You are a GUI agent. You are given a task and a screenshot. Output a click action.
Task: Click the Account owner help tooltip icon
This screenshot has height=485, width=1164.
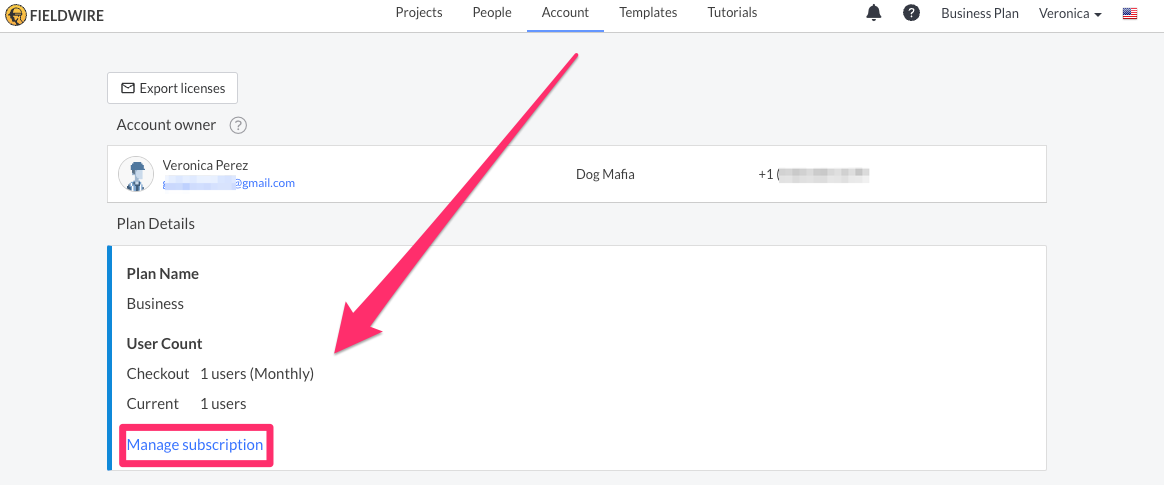(238, 126)
